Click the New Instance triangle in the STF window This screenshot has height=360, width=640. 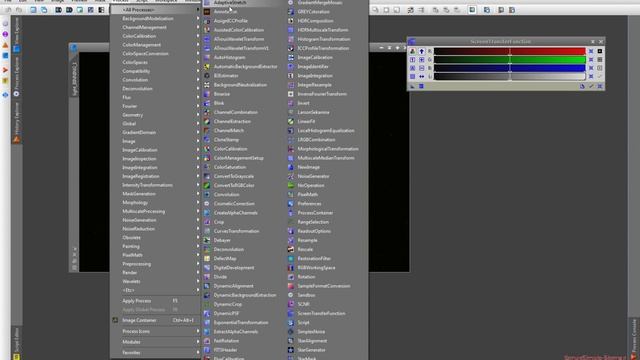tap(412, 86)
